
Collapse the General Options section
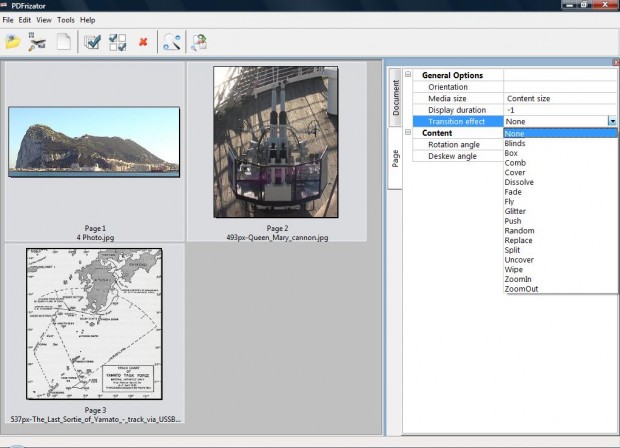pyautogui.click(x=408, y=75)
